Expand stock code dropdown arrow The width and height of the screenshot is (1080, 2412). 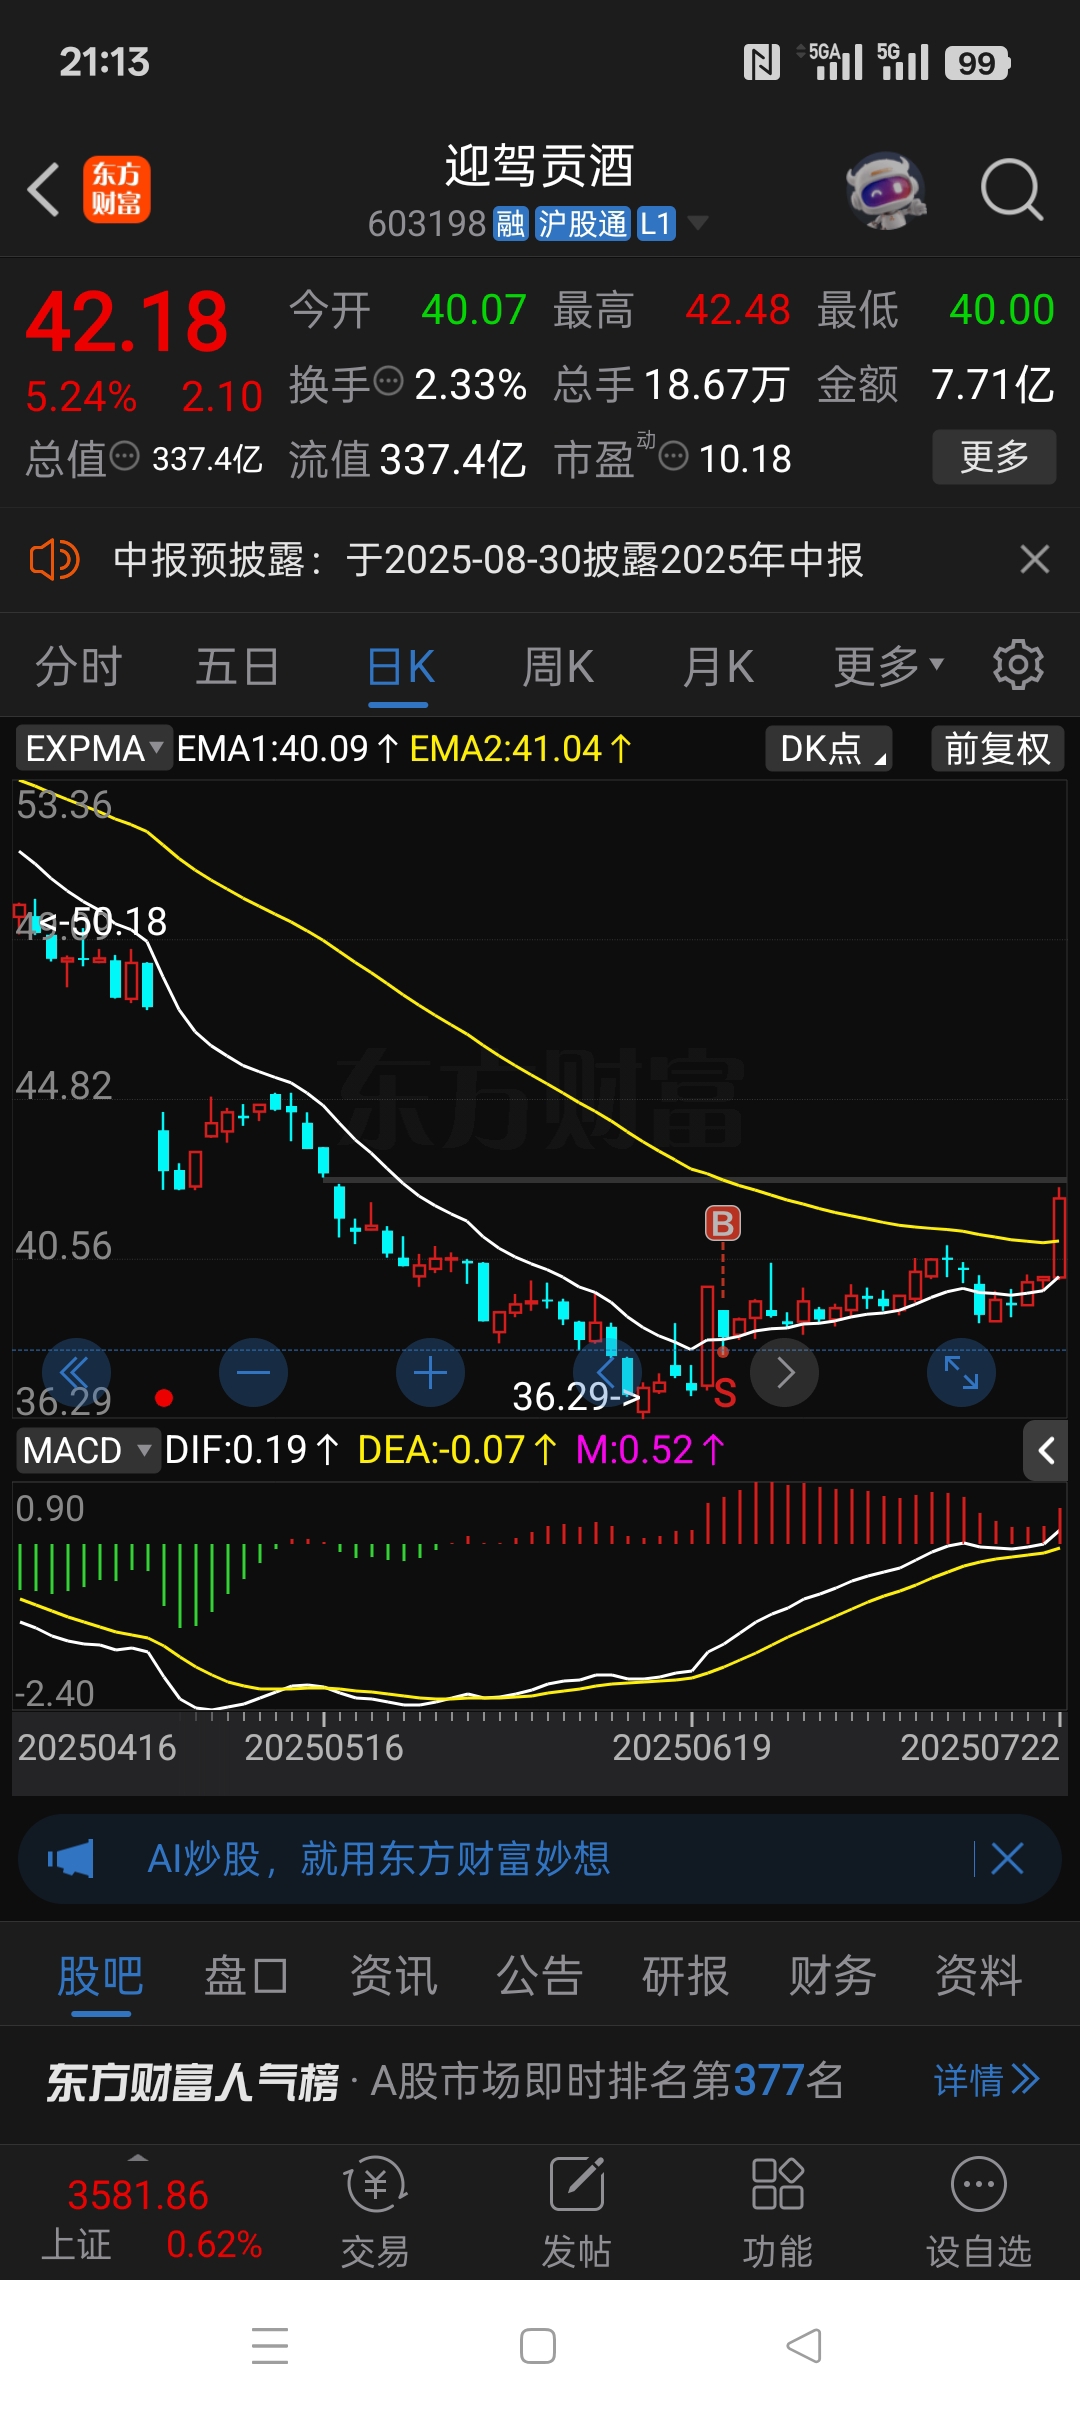click(697, 223)
